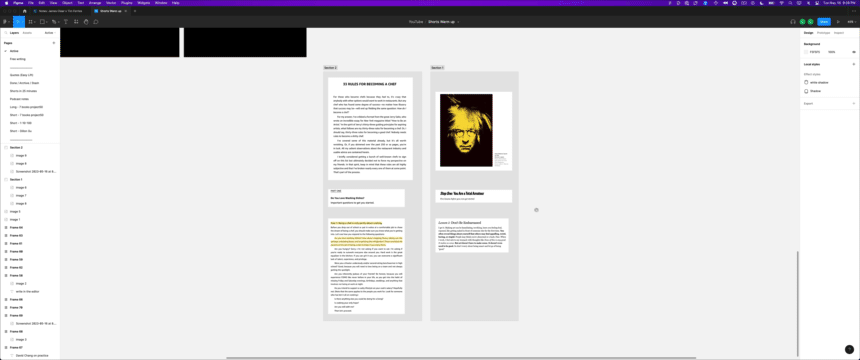Switch to the Inspect tab
The width and height of the screenshot is (860, 360).
[x=839, y=33]
